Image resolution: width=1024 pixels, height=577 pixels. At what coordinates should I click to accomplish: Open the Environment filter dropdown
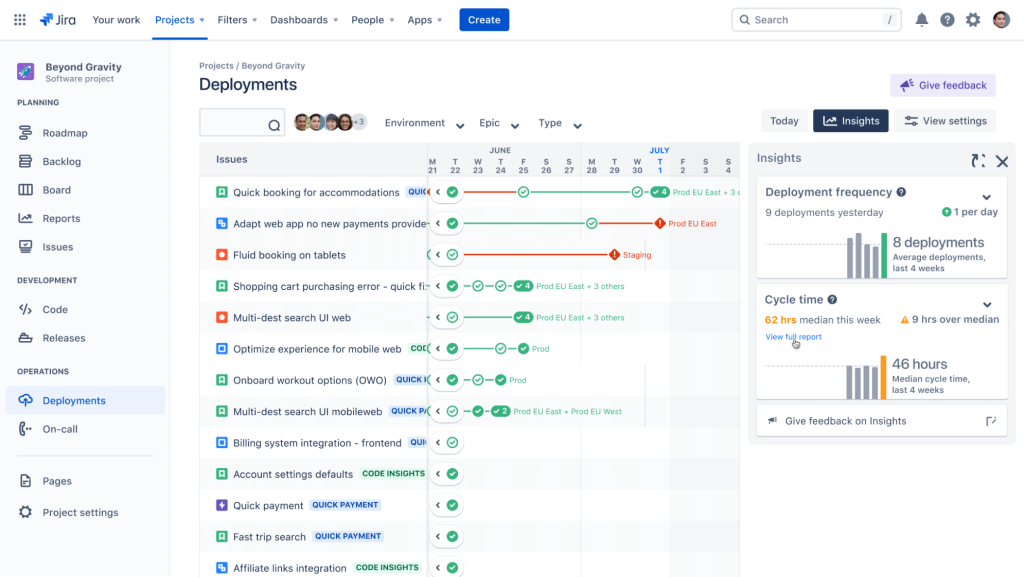424,123
